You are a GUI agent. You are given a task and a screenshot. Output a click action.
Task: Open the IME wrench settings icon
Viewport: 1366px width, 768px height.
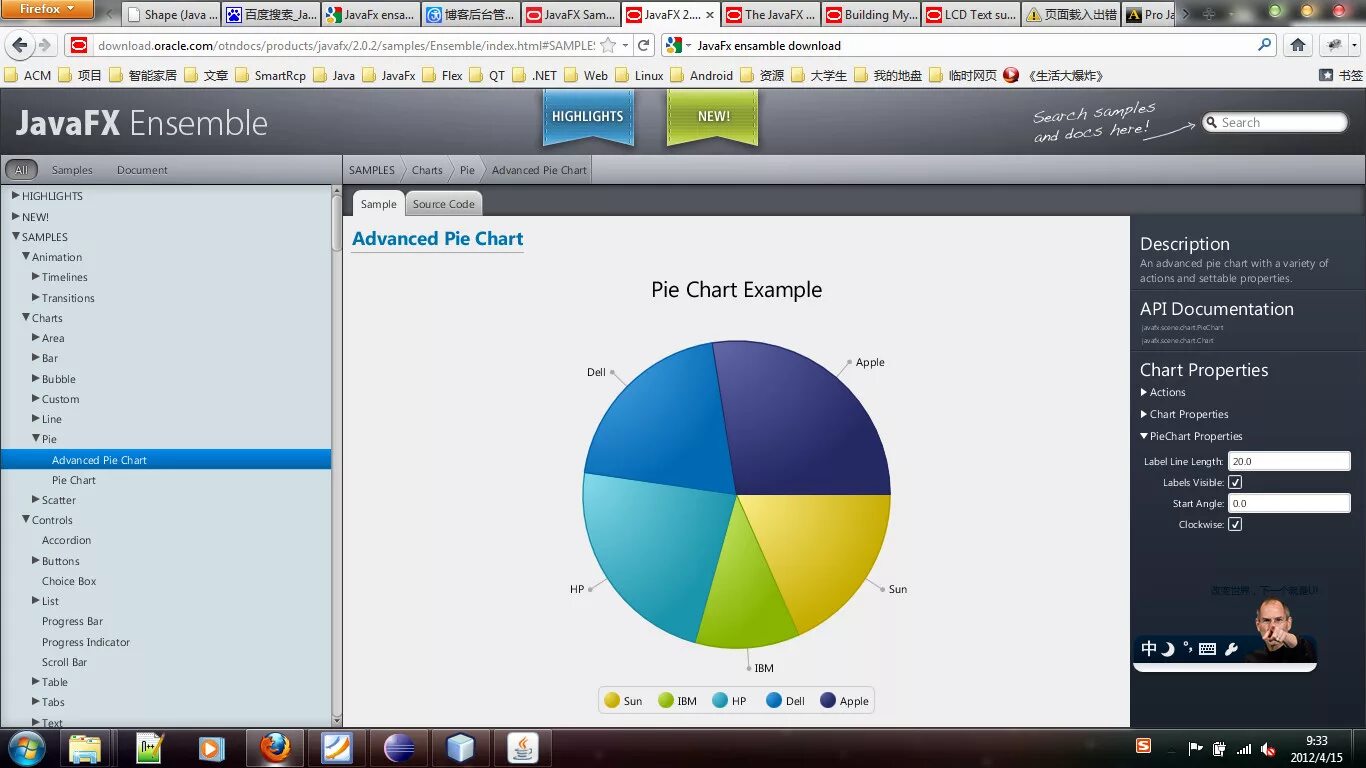coord(1231,649)
